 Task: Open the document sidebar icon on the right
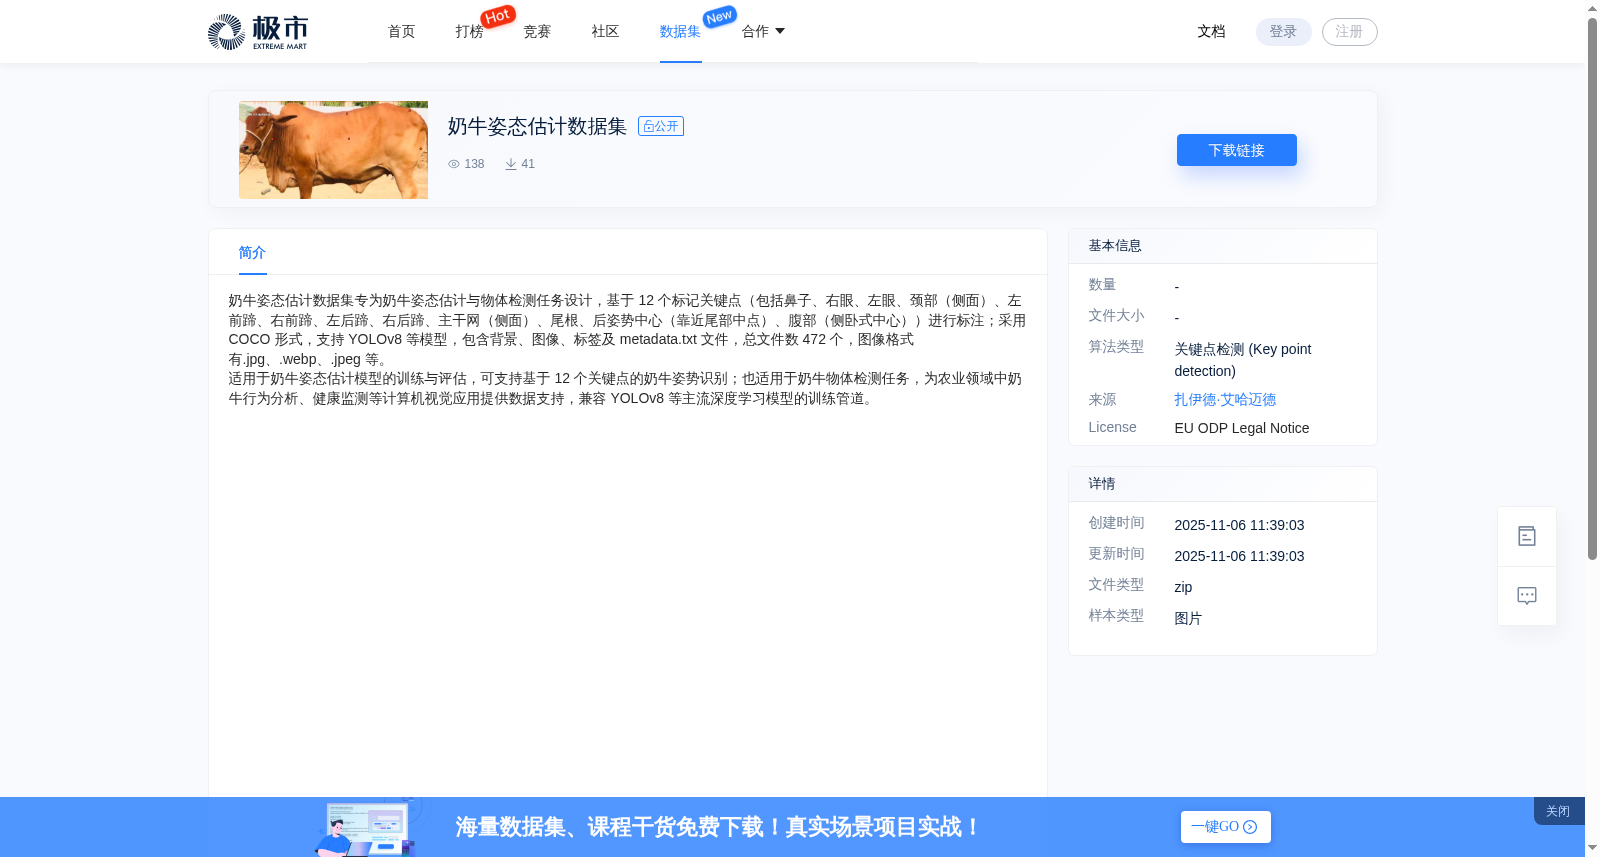[x=1527, y=537]
